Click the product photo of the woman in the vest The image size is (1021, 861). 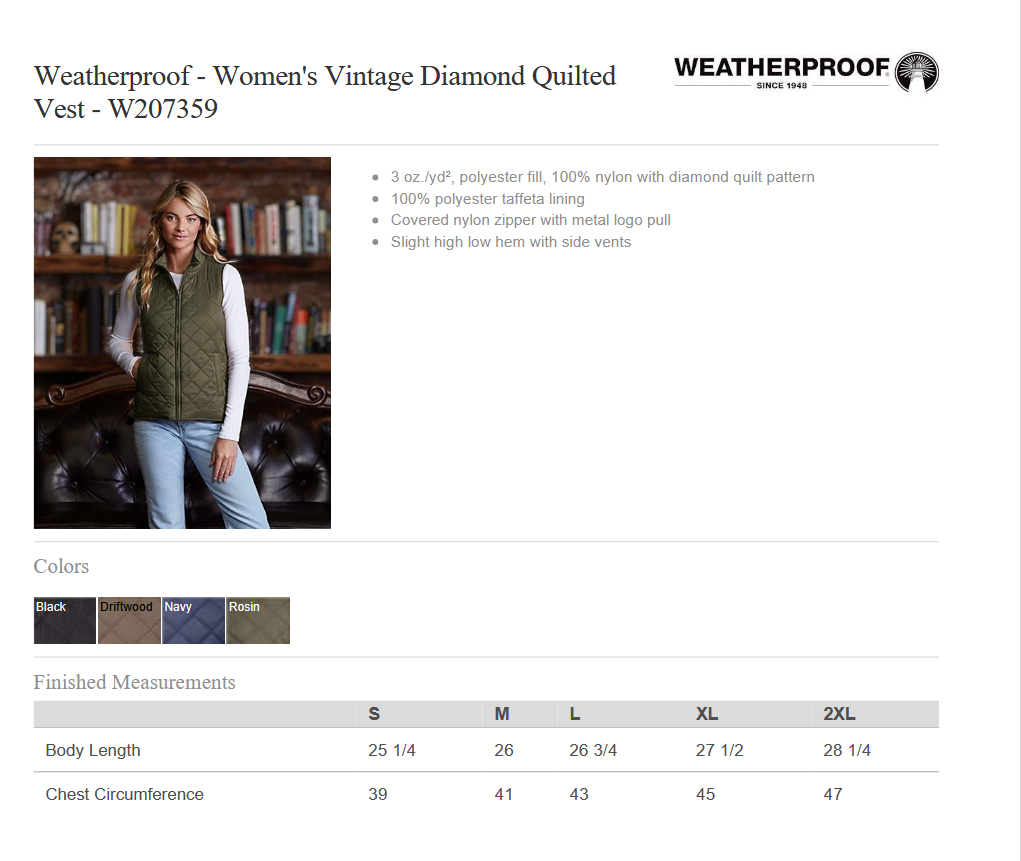182,343
